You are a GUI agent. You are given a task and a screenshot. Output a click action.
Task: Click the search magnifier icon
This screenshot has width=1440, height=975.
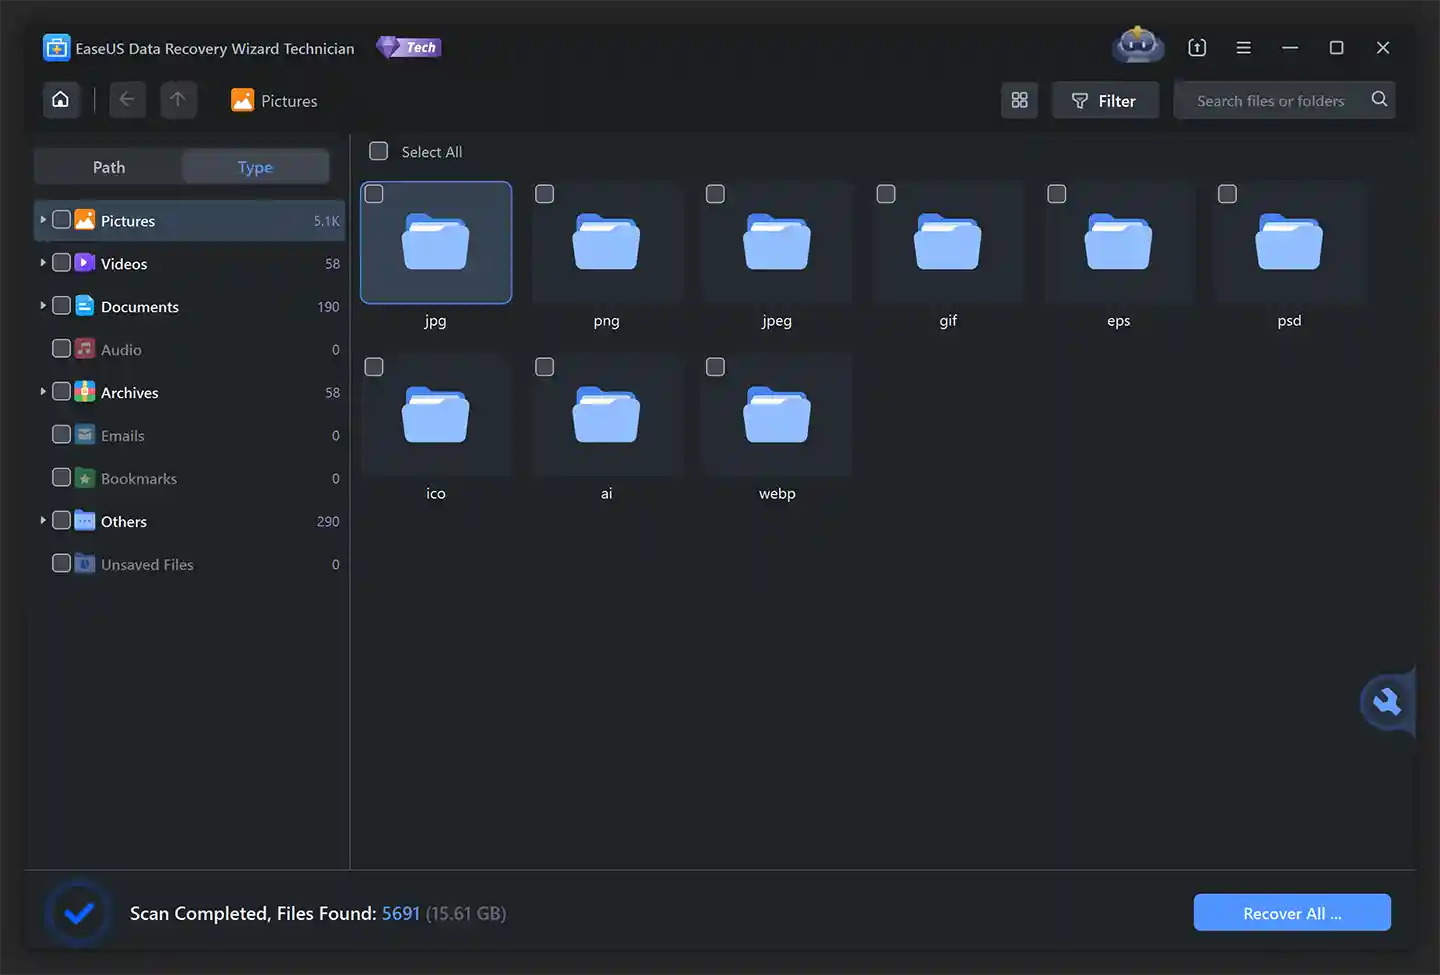click(1379, 99)
